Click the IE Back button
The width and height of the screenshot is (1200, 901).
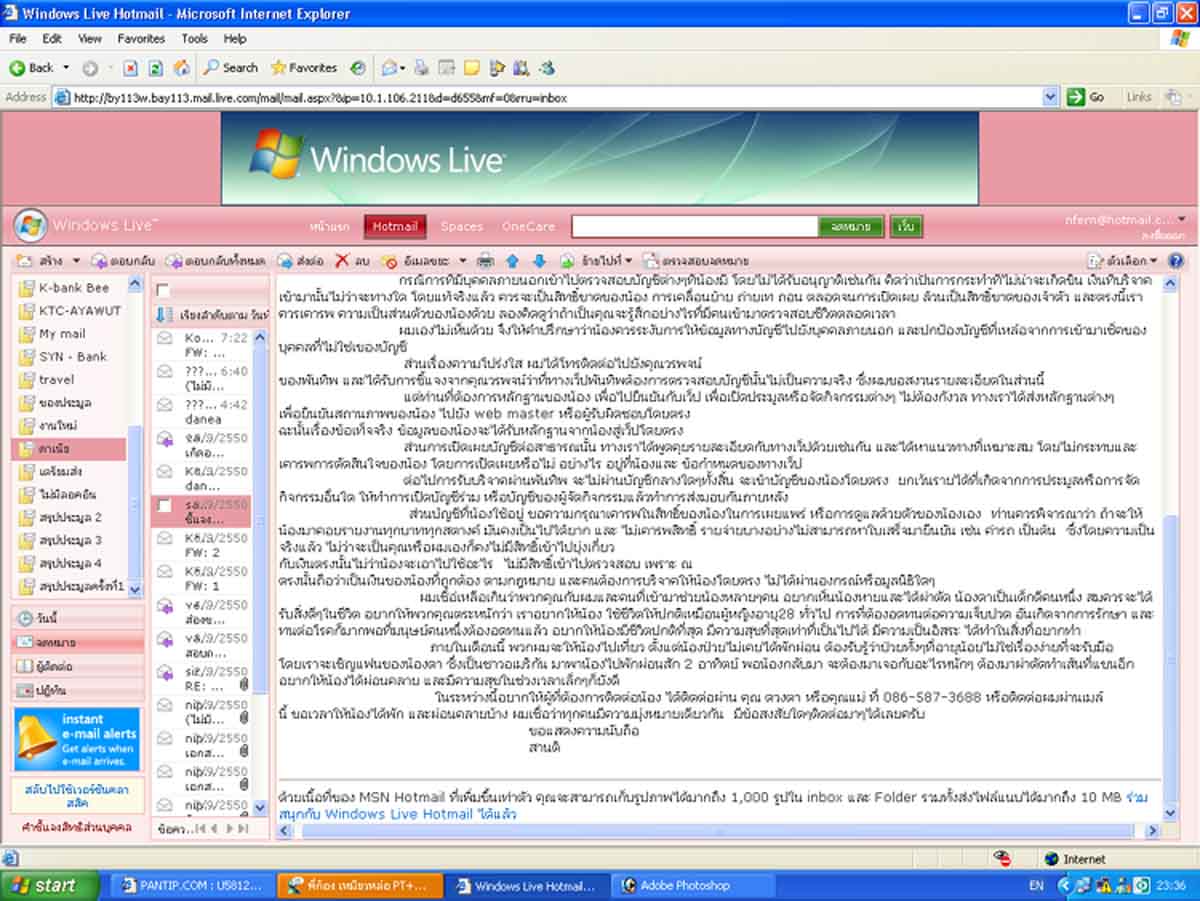[x=32, y=67]
